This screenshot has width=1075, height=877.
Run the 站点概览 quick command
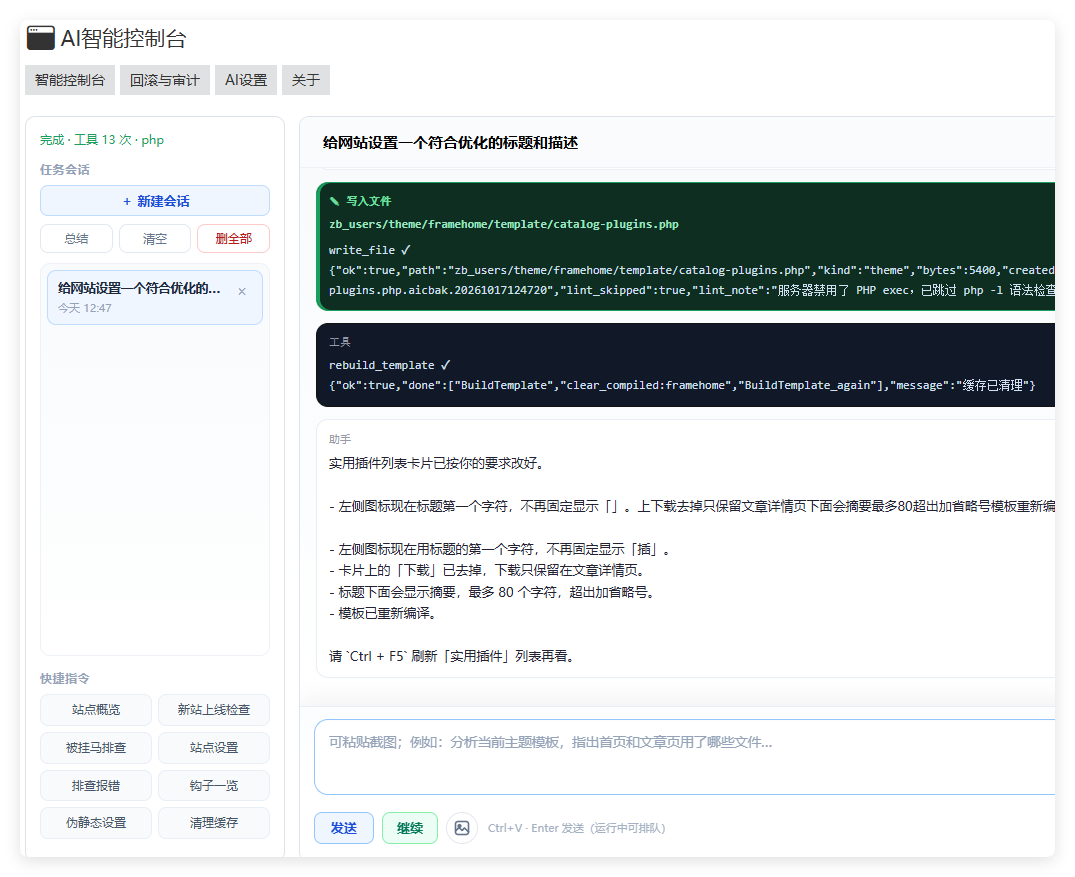click(96, 710)
